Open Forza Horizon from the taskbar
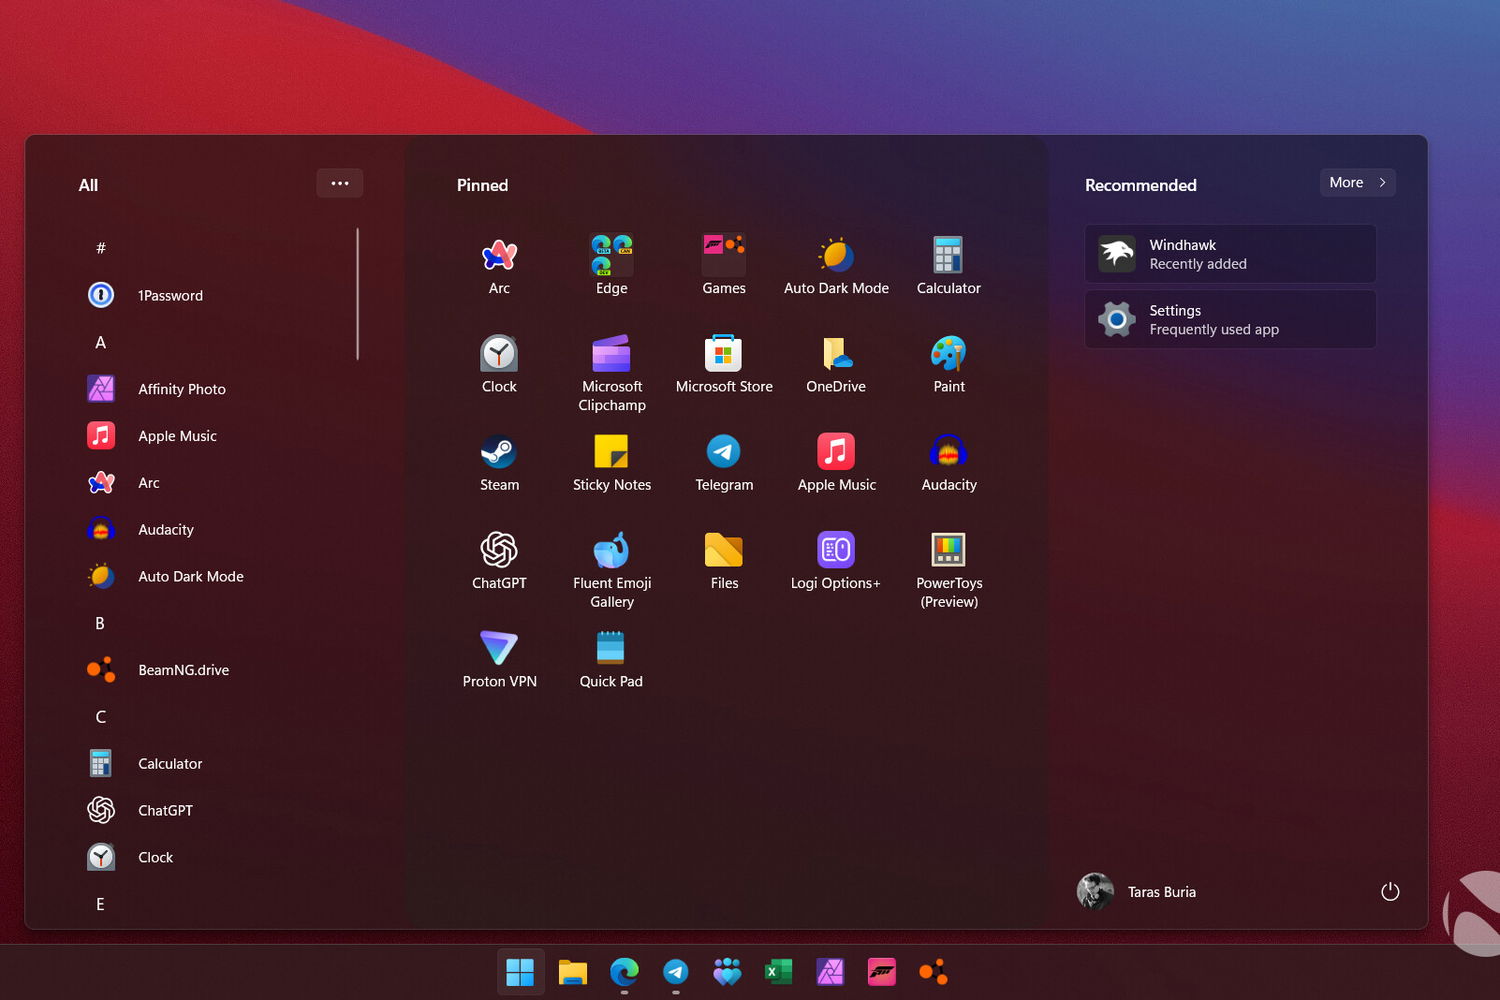The image size is (1500, 1000). [882, 972]
